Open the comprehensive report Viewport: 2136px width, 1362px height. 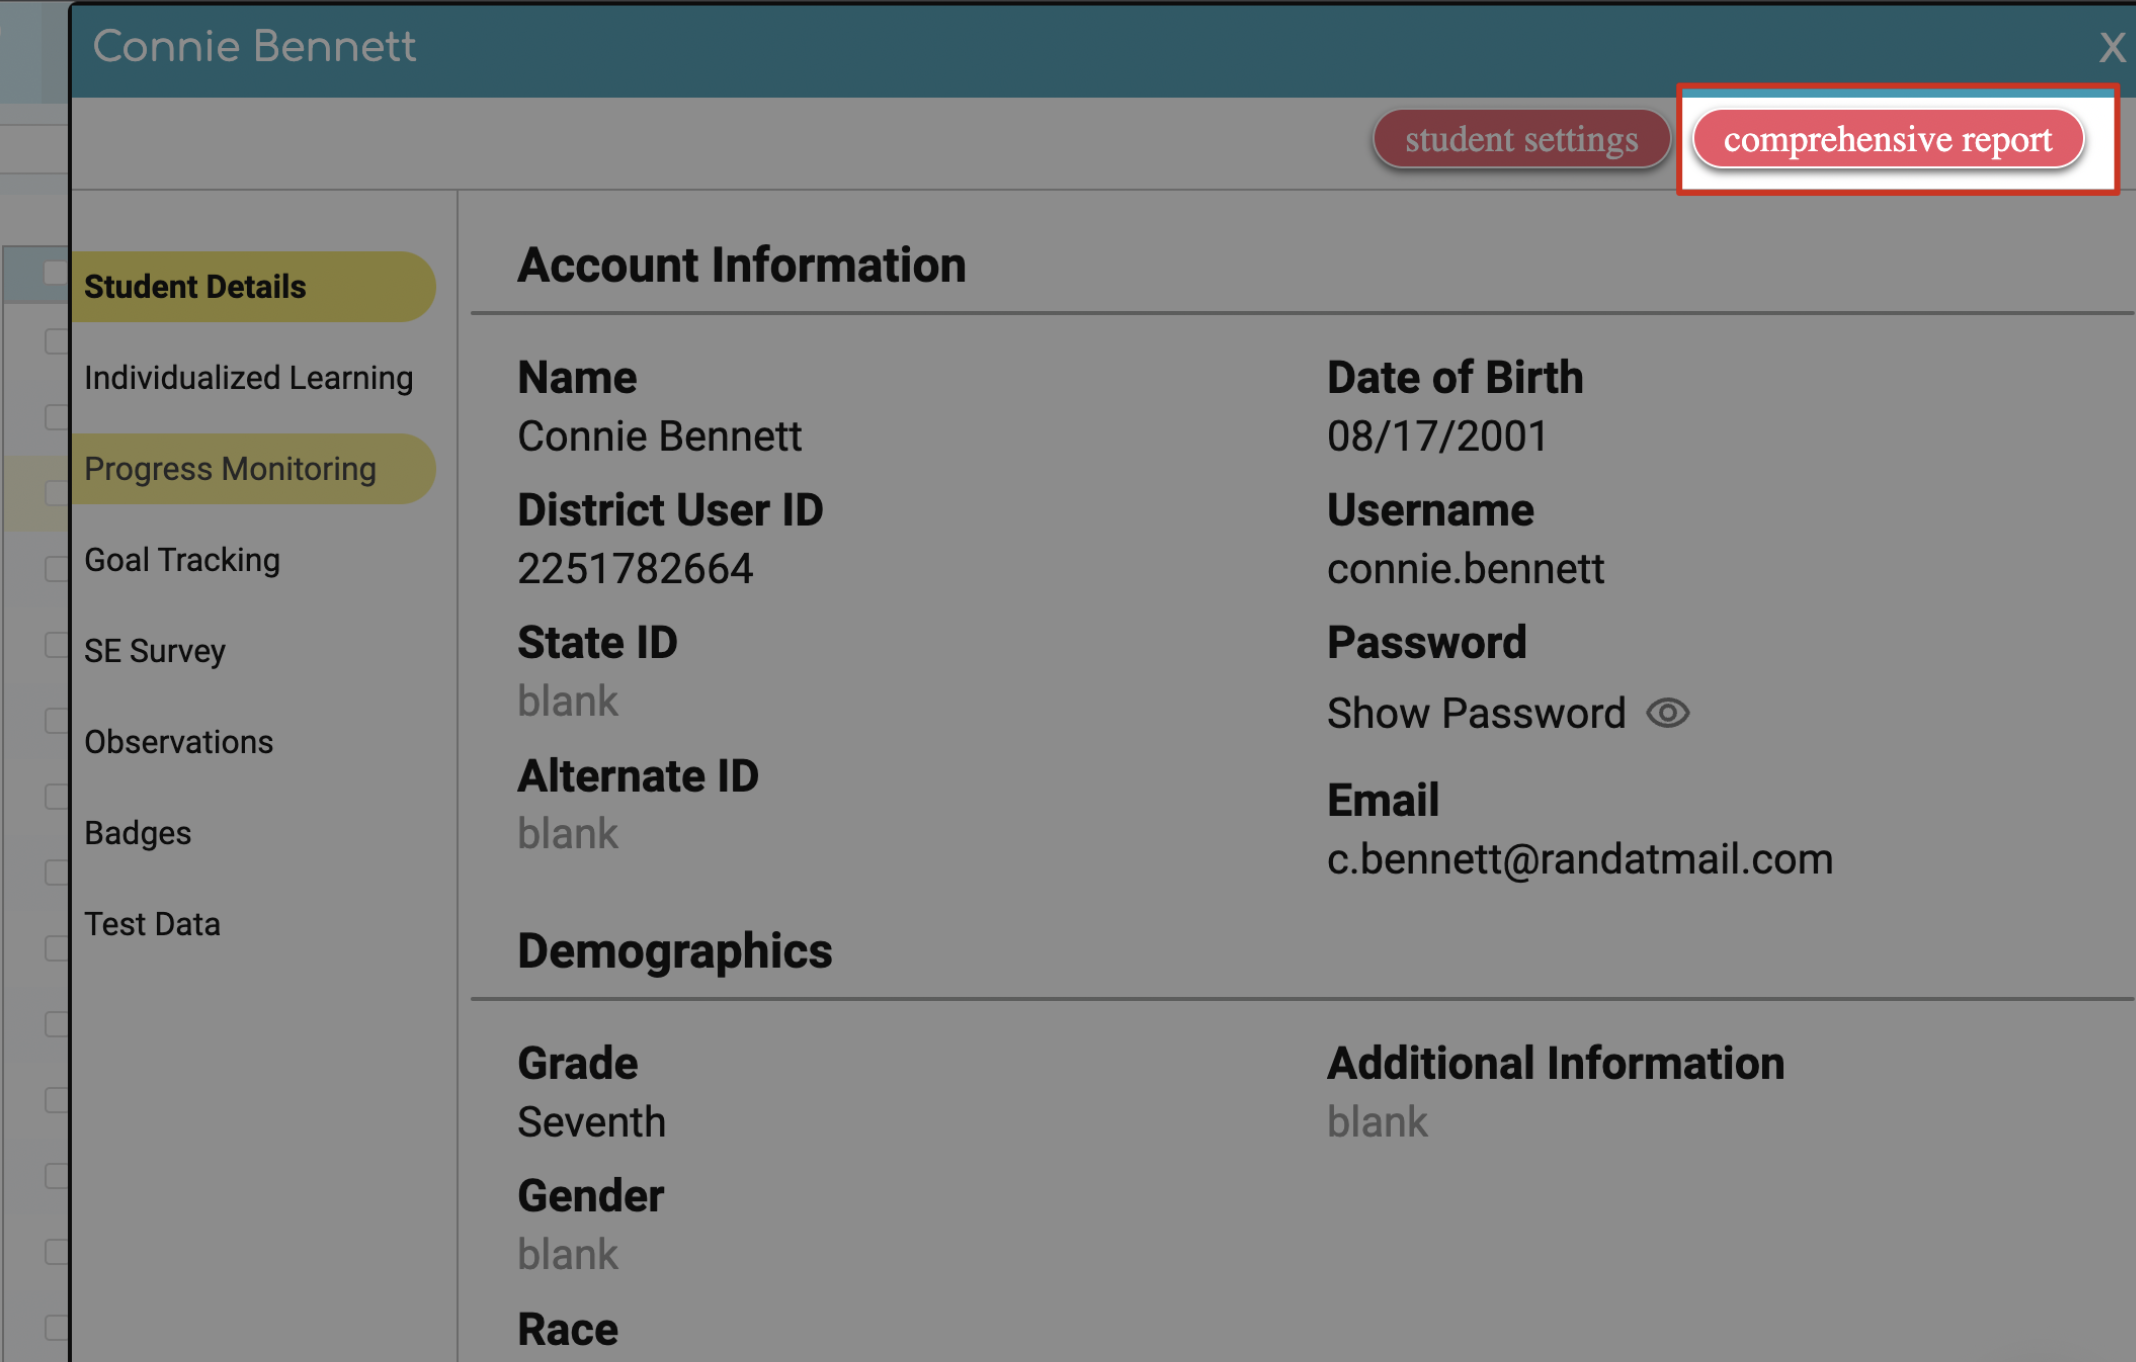(1887, 139)
